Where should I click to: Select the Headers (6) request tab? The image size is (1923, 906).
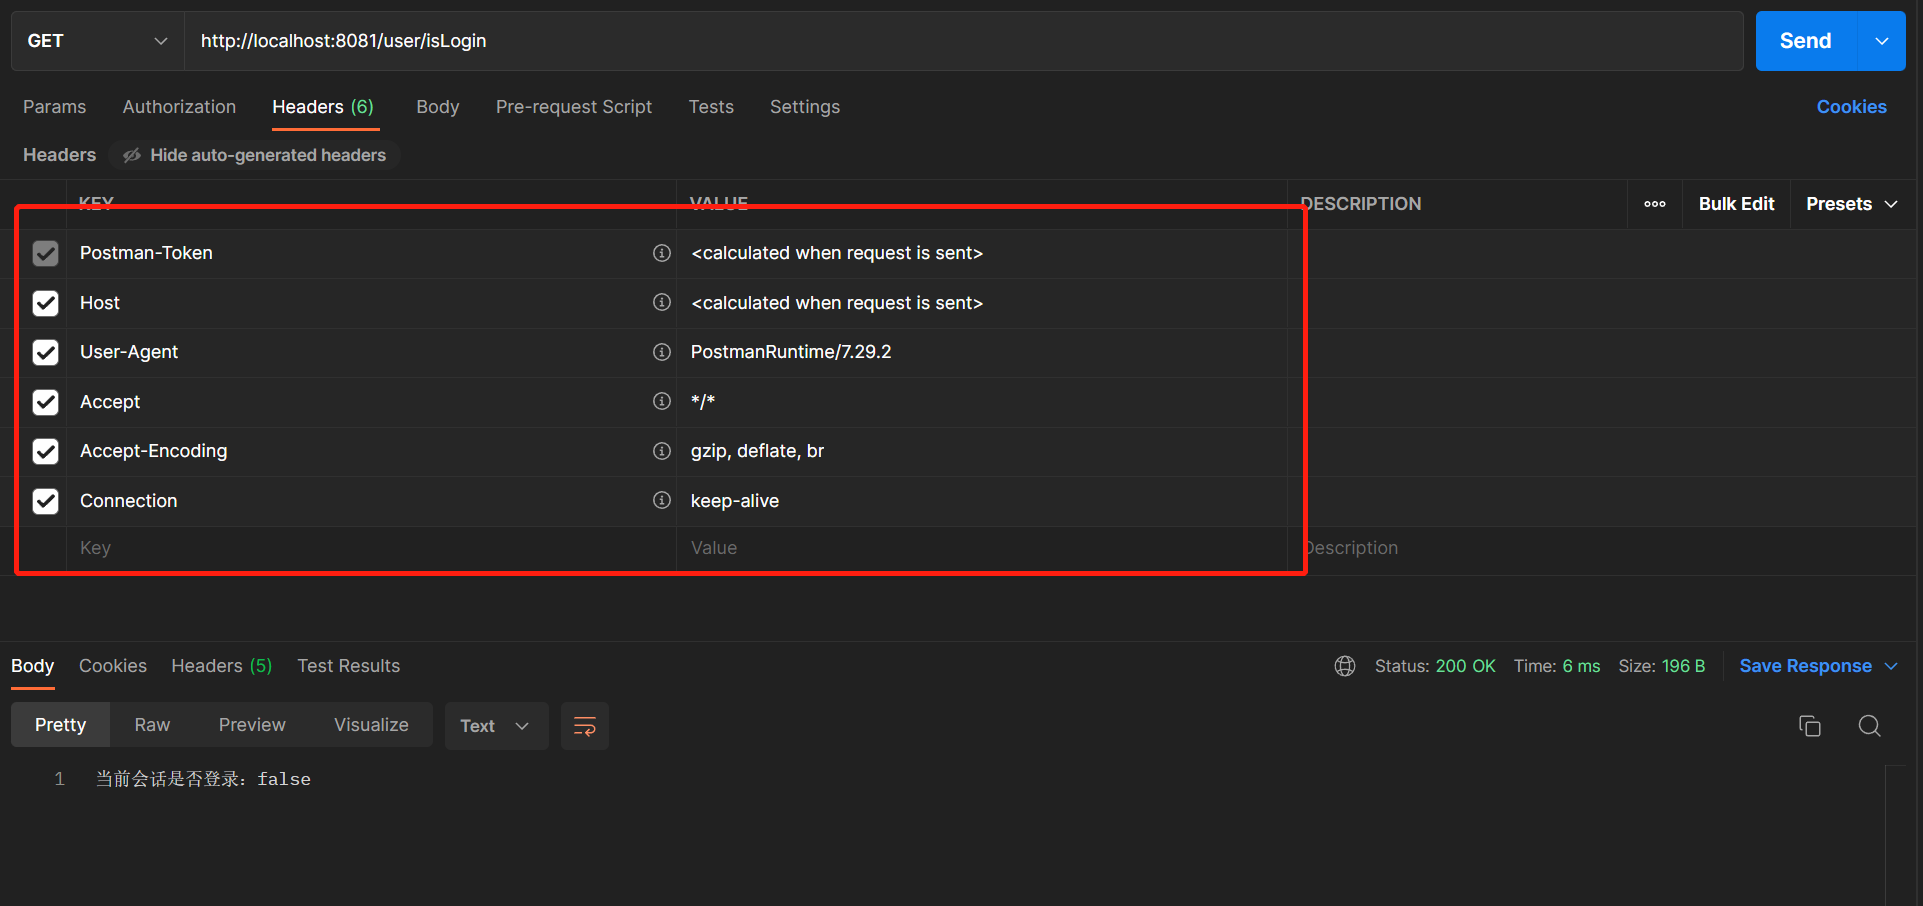coord(323,107)
